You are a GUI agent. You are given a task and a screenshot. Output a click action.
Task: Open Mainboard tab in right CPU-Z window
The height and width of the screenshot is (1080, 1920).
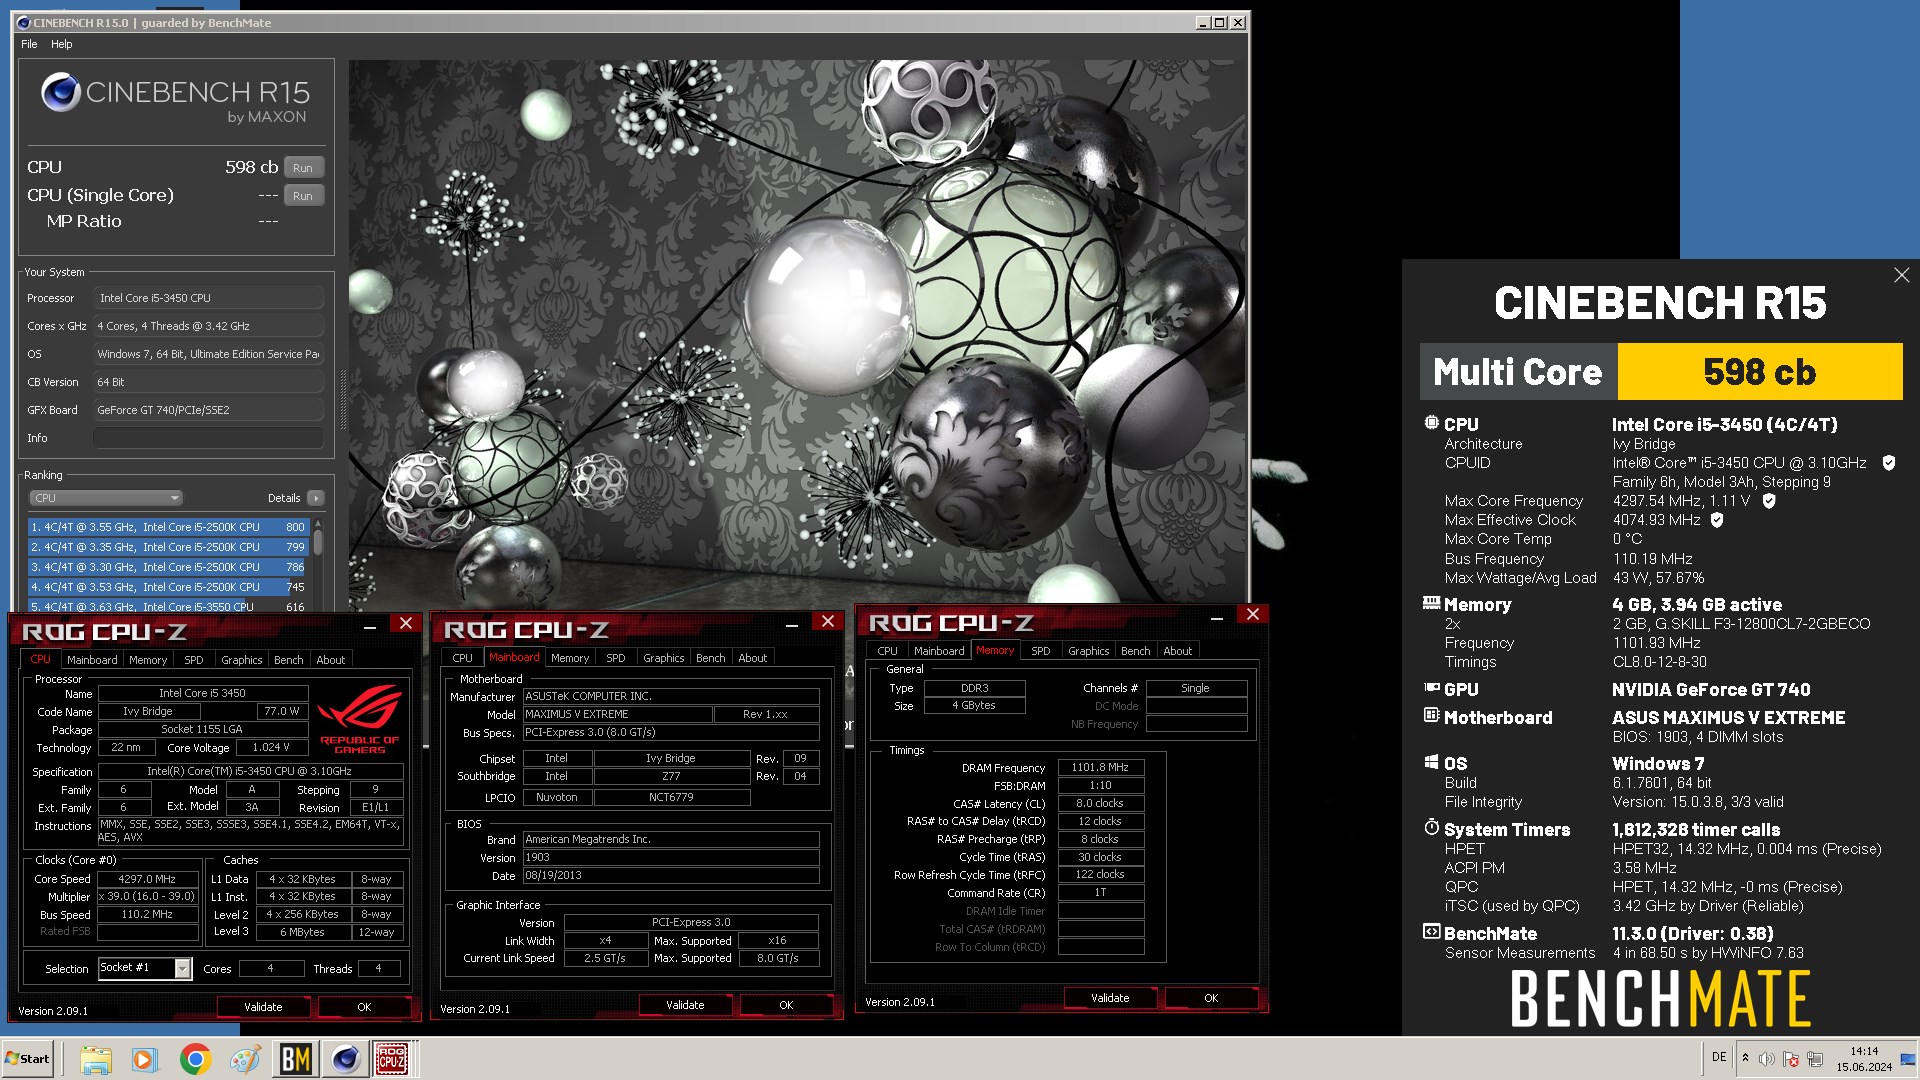(940, 651)
